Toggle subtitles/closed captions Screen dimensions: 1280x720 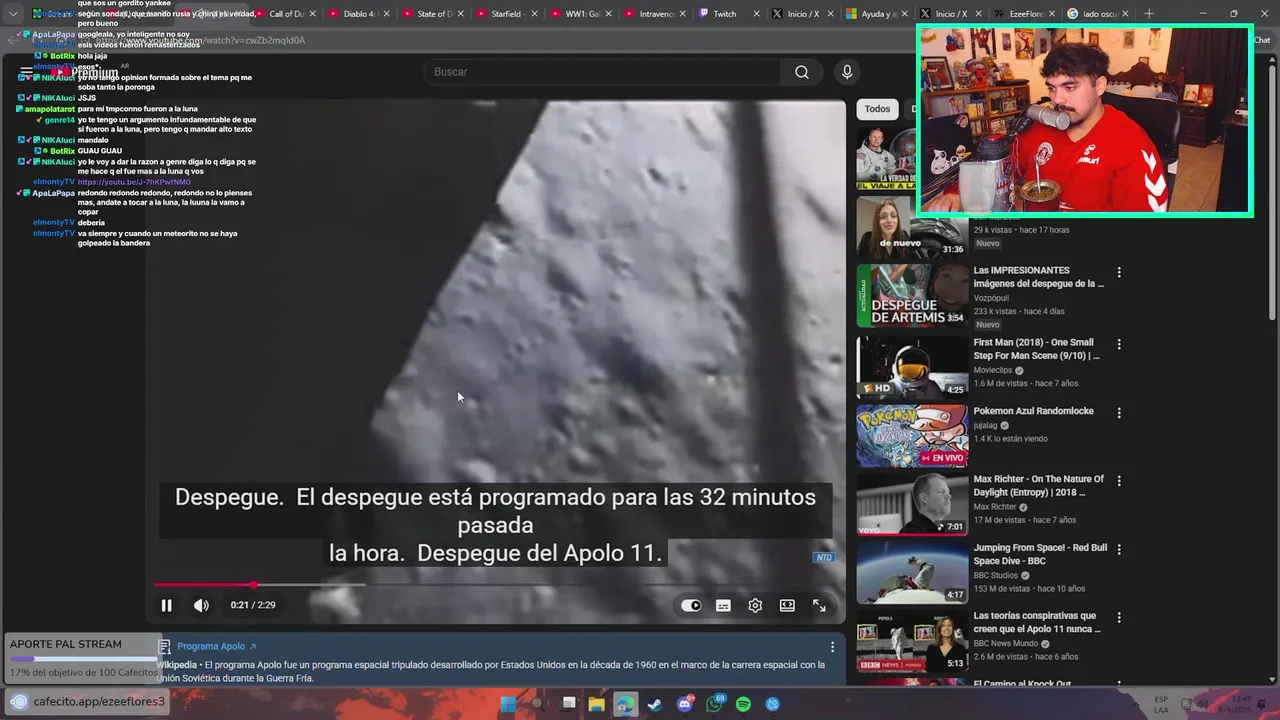[723, 605]
